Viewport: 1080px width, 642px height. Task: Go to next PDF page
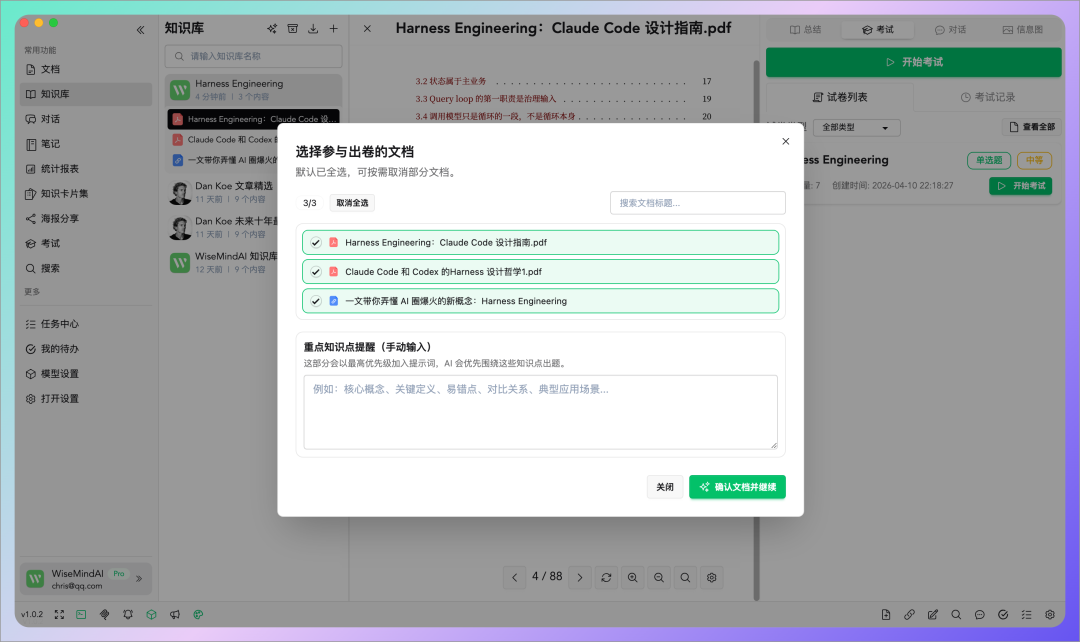click(580, 577)
